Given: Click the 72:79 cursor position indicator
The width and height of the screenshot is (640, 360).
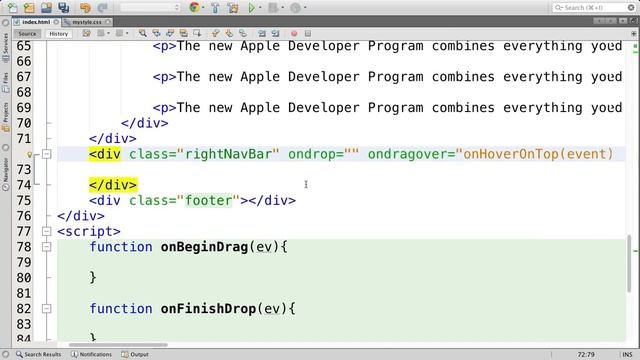Looking at the screenshot, I should pos(586,354).
